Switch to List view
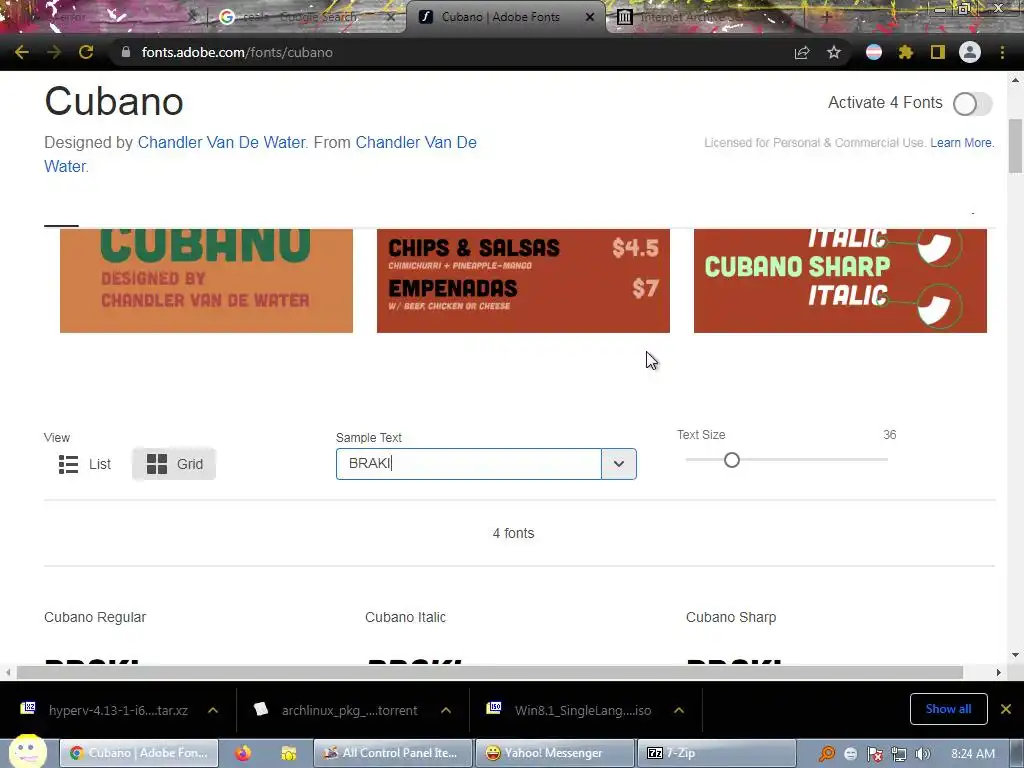Image resolution: width=1024 pixels, height=768 pixels. tap(85, 464)
